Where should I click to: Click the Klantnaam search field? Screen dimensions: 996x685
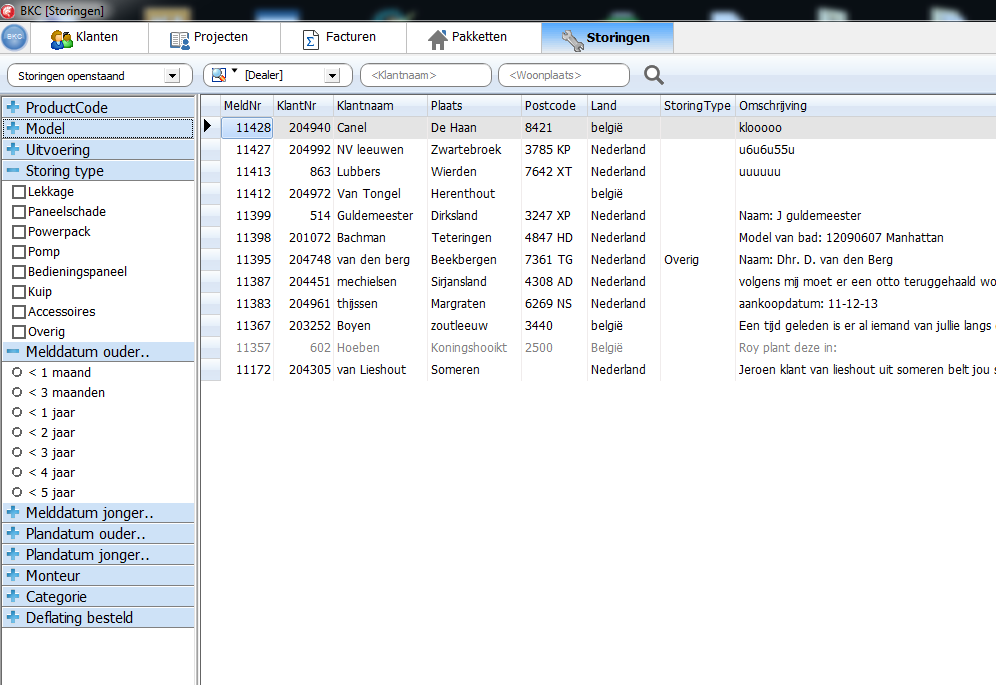(x=425, y=75)
